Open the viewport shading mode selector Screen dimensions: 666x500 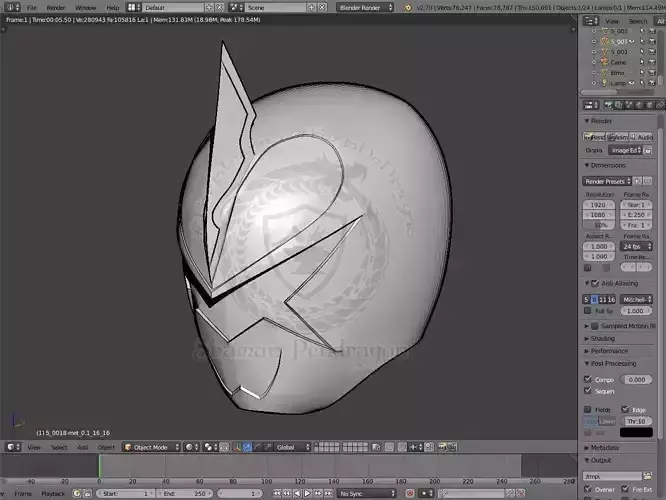click(x=192, y=447)
